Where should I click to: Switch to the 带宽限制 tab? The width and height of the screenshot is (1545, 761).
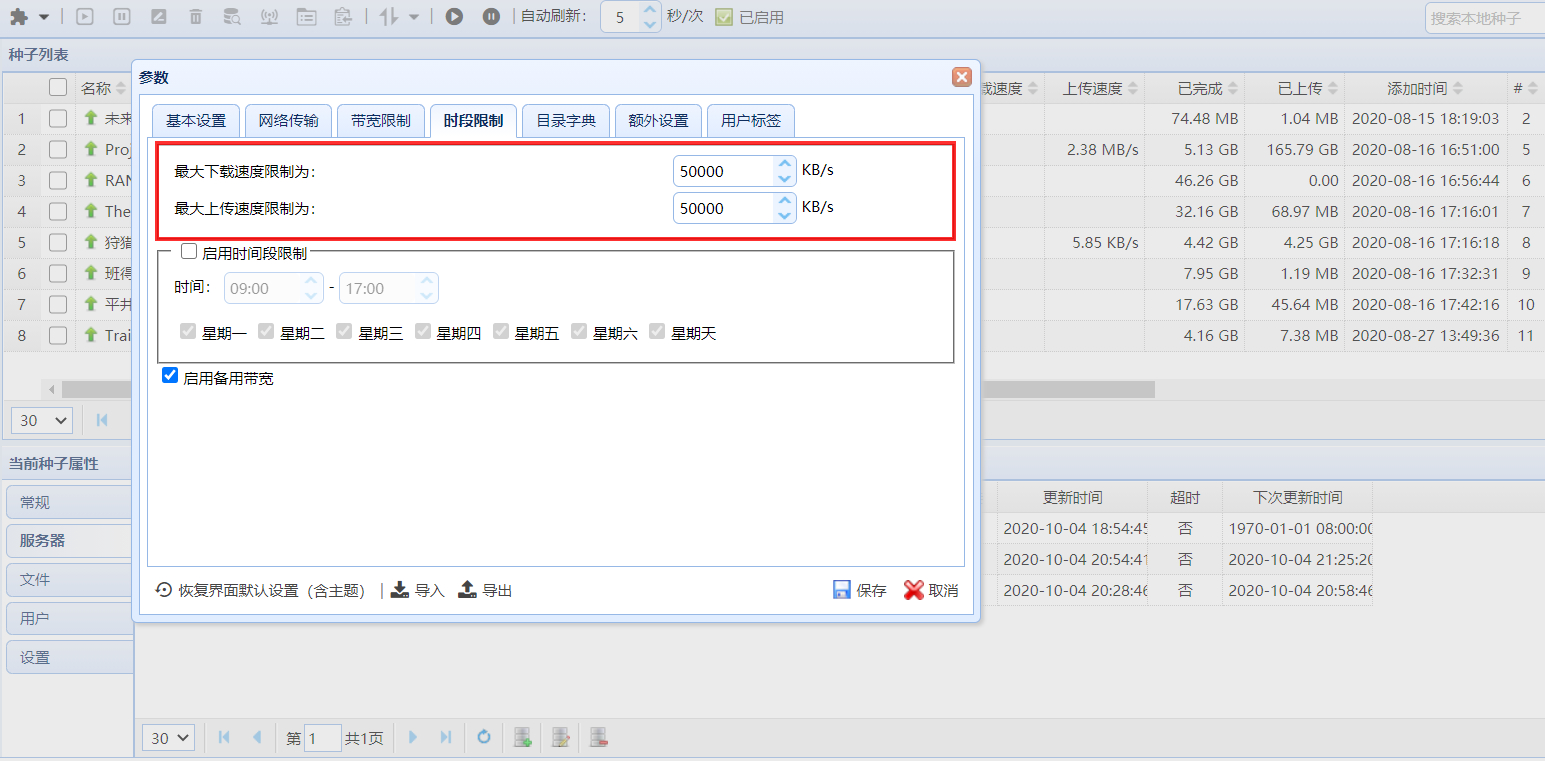(381, 121)
